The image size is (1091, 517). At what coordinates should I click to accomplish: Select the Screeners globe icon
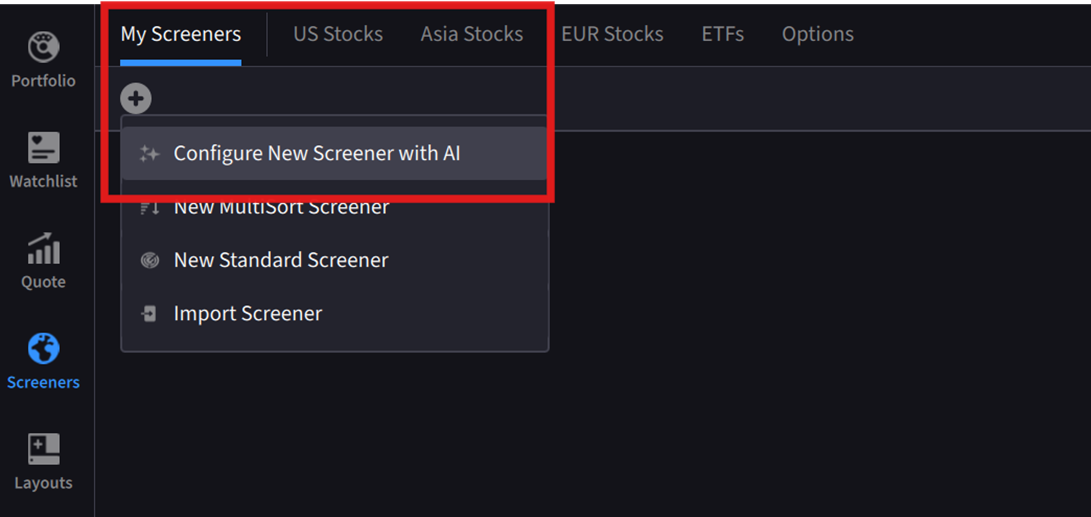[43, 348]
